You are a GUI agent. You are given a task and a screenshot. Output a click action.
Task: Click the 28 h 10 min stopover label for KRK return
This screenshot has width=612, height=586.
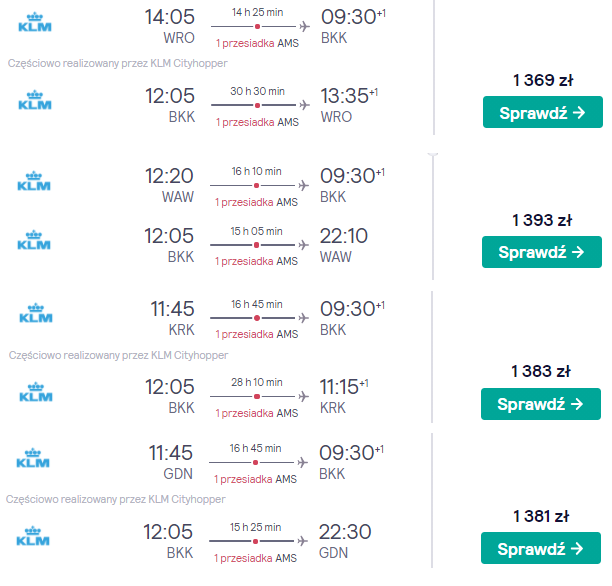pos(257,413)
